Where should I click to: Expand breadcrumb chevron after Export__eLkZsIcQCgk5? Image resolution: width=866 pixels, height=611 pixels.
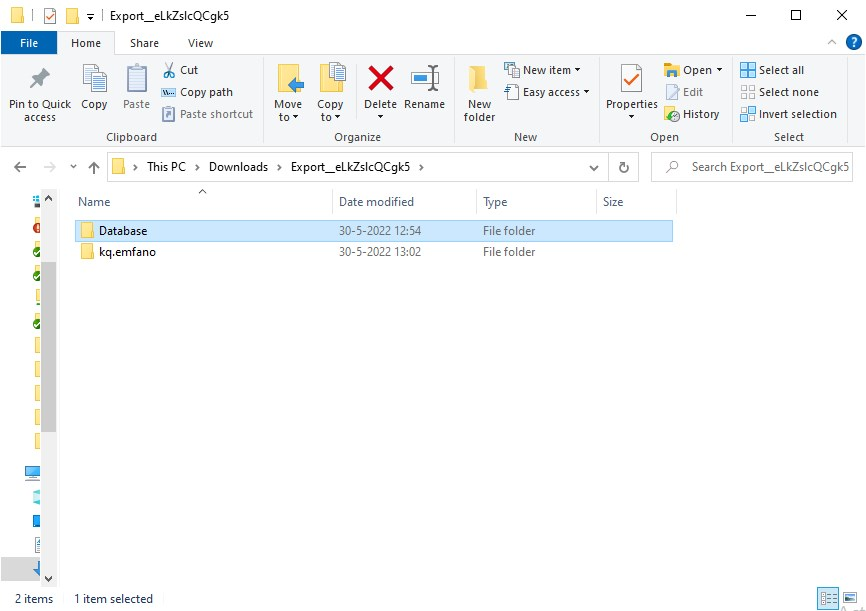click(421, 167)
